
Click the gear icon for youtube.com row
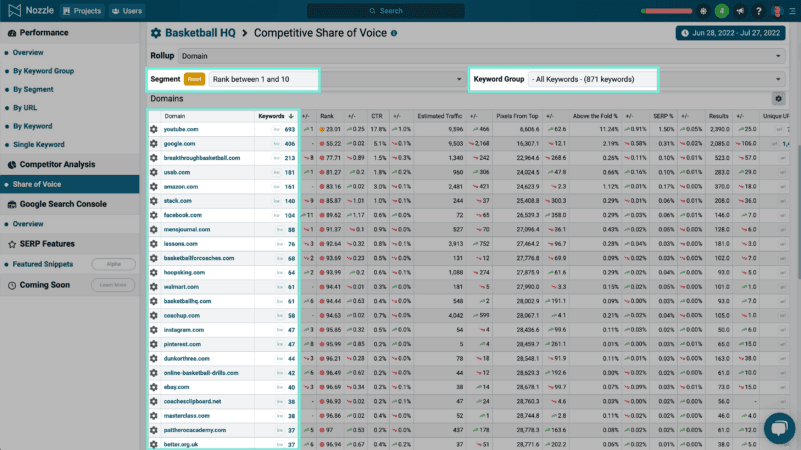(x=154, y=130)
